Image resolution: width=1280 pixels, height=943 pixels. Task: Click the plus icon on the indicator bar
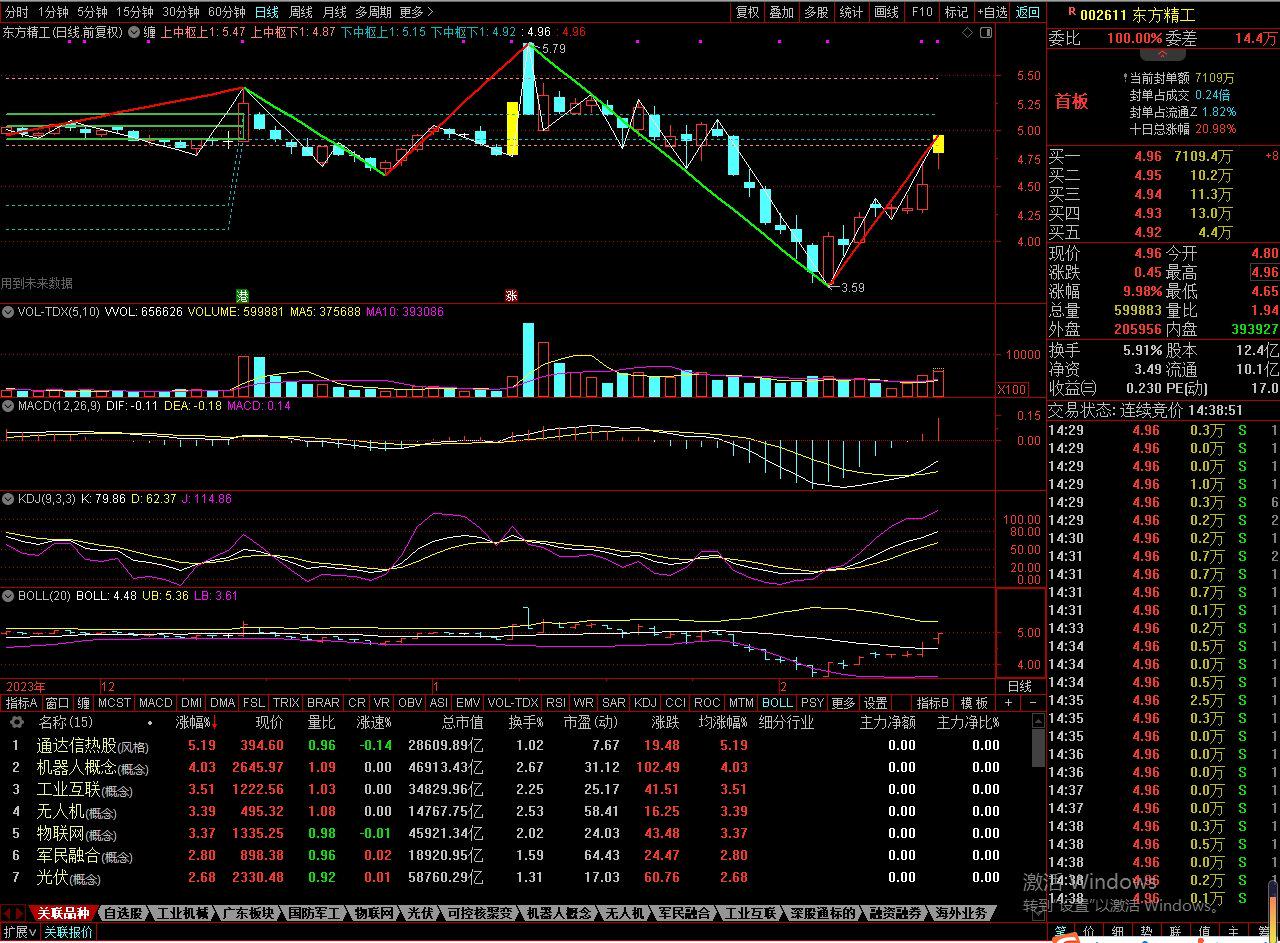(1009, 703)
